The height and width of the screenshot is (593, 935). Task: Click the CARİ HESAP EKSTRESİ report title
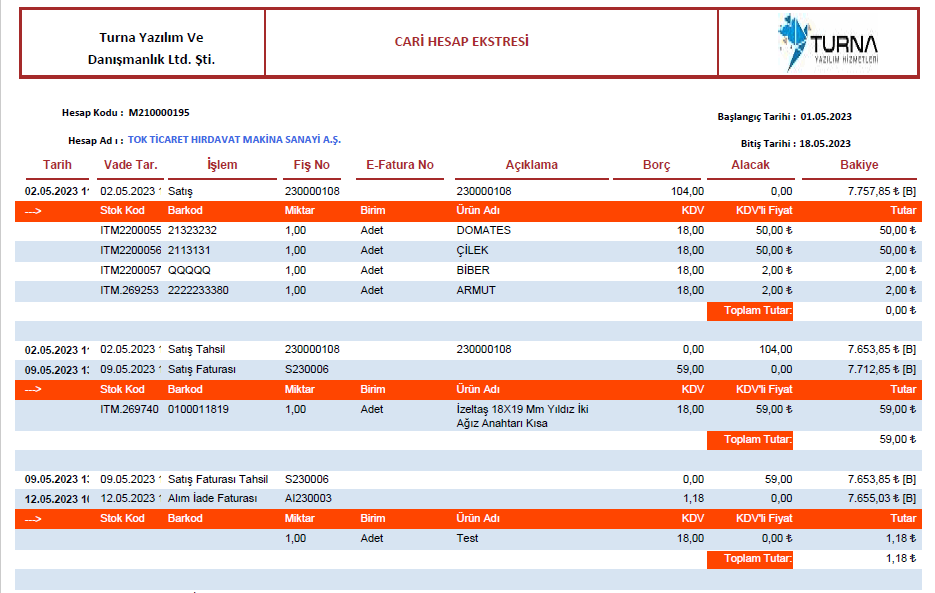click(x=461, y=42)
